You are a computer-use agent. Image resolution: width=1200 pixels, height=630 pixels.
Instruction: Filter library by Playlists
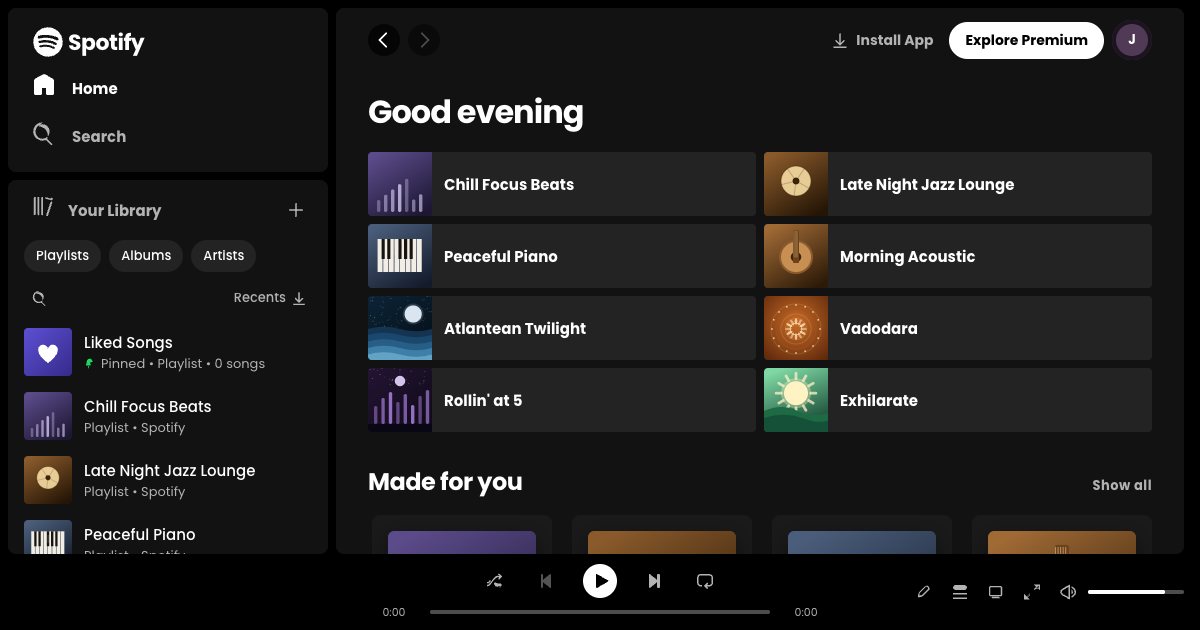[62, 256]
